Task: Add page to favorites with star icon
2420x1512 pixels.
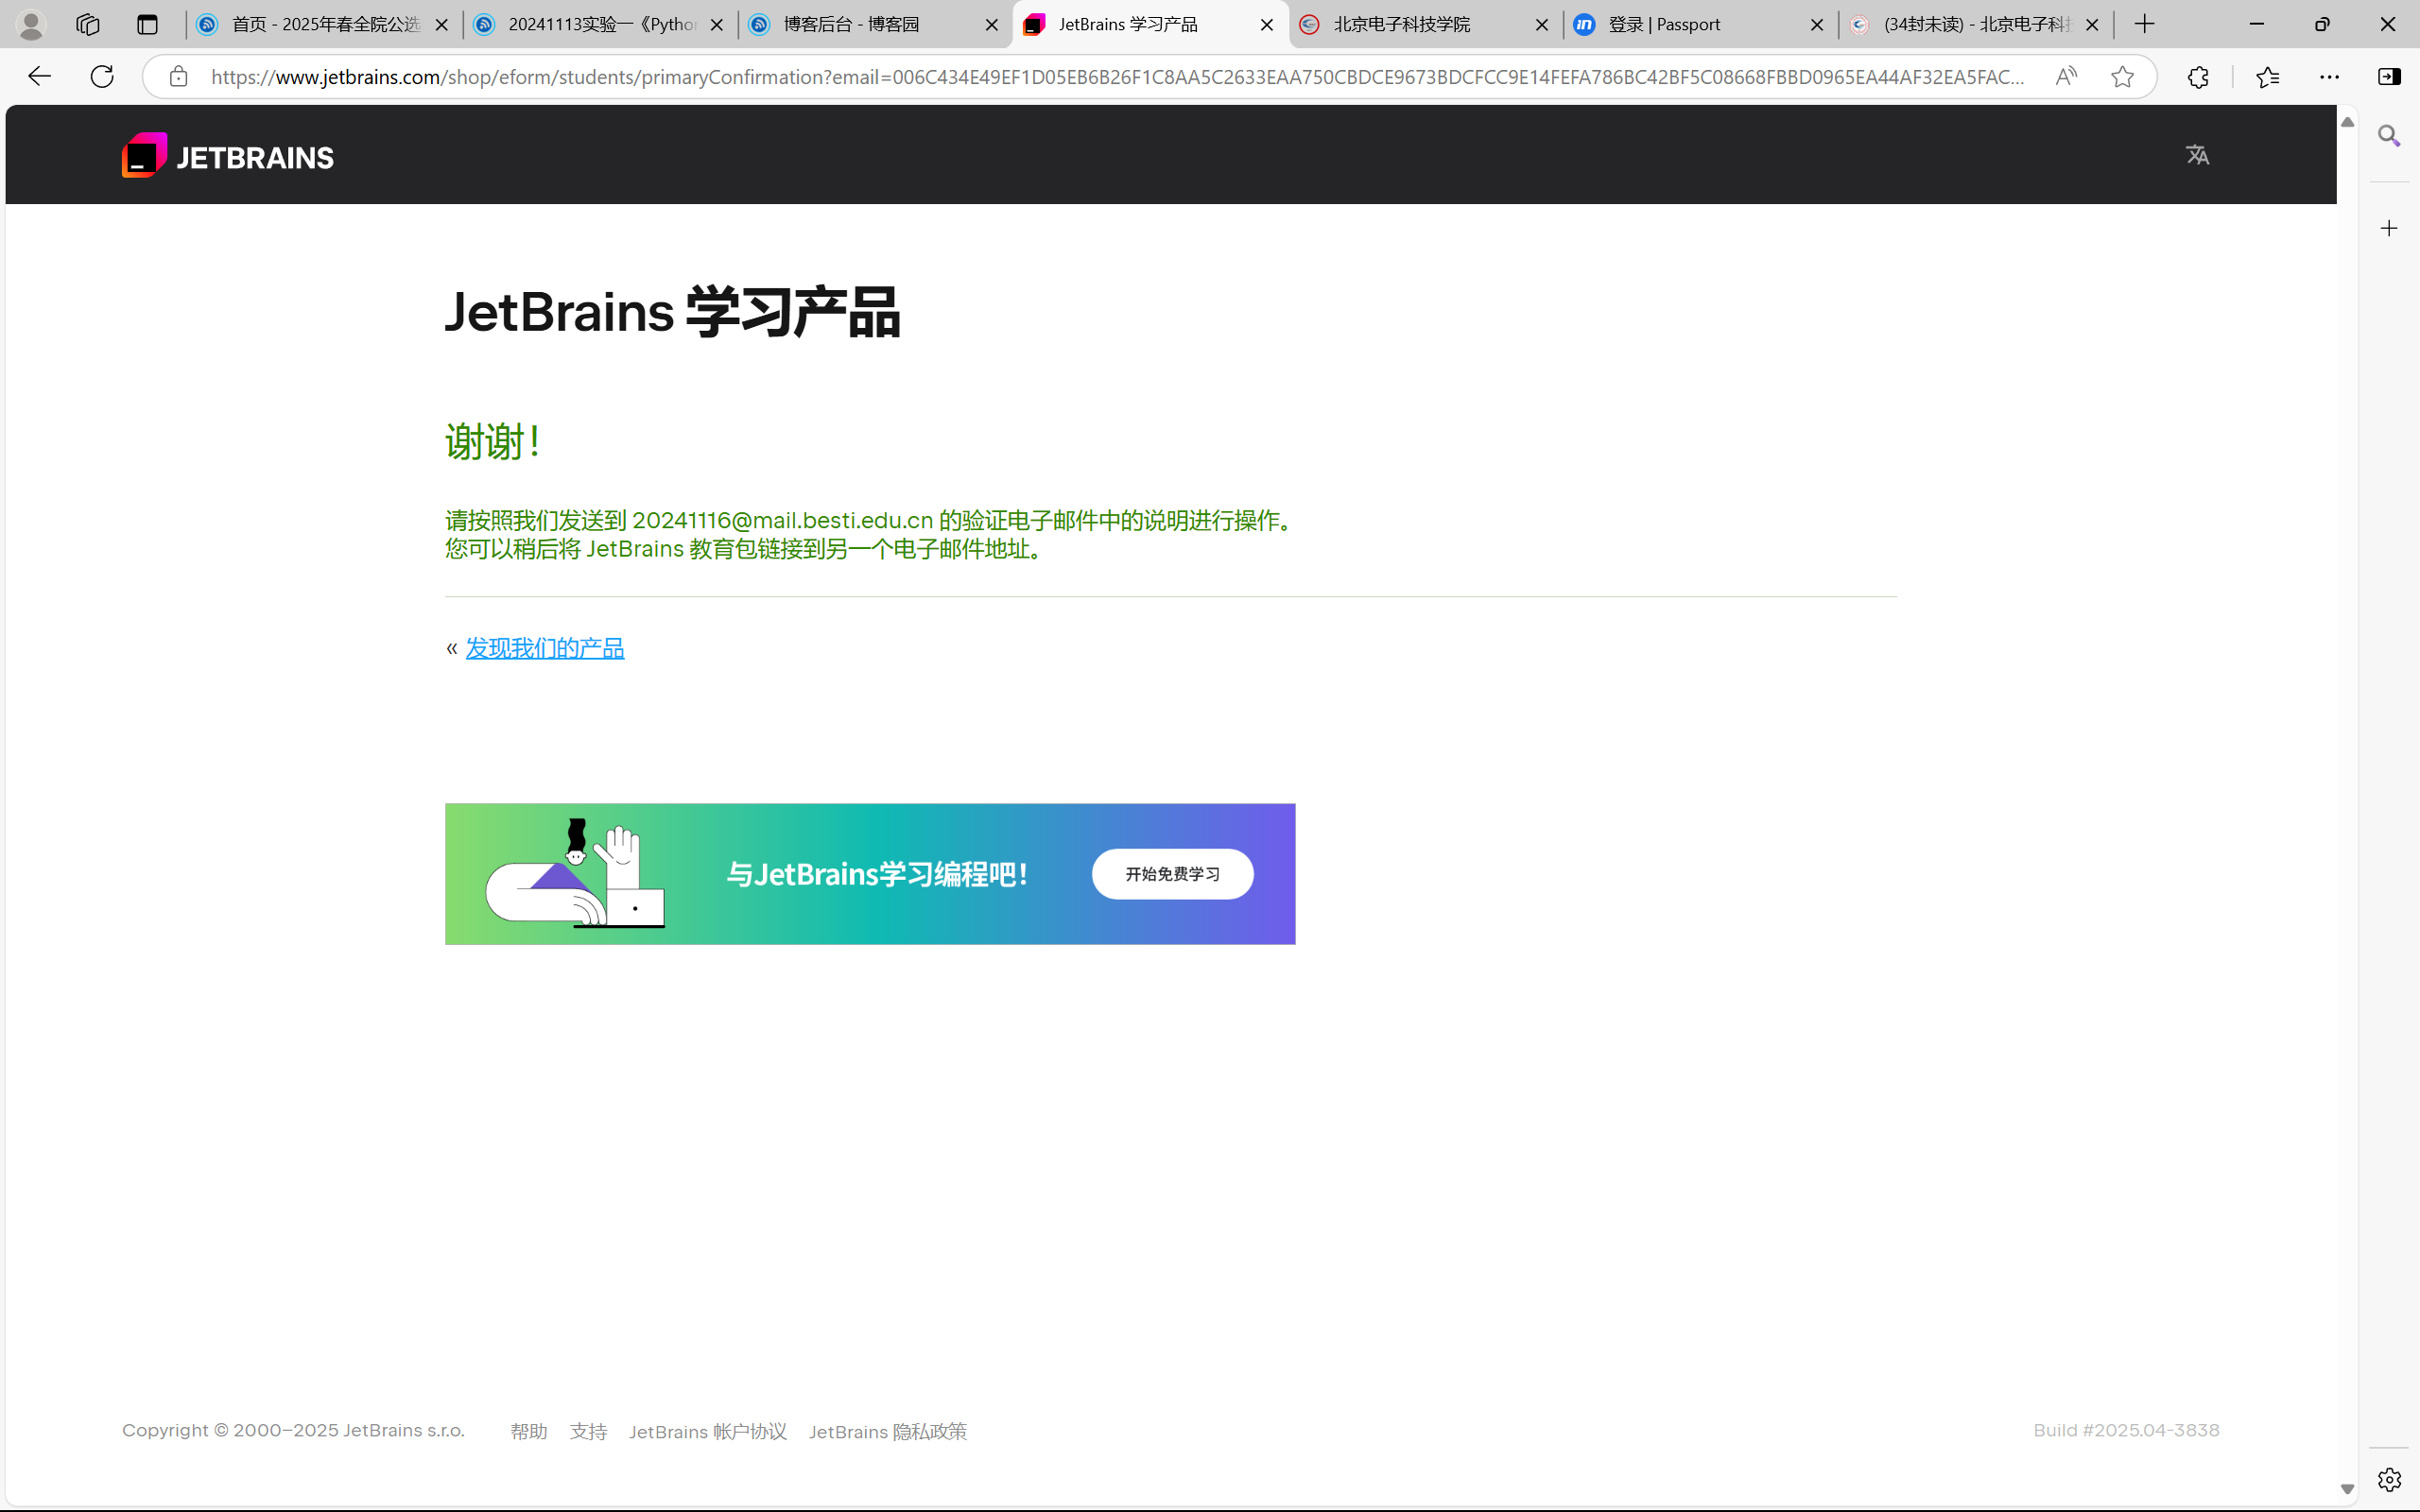Action: 2122,77
